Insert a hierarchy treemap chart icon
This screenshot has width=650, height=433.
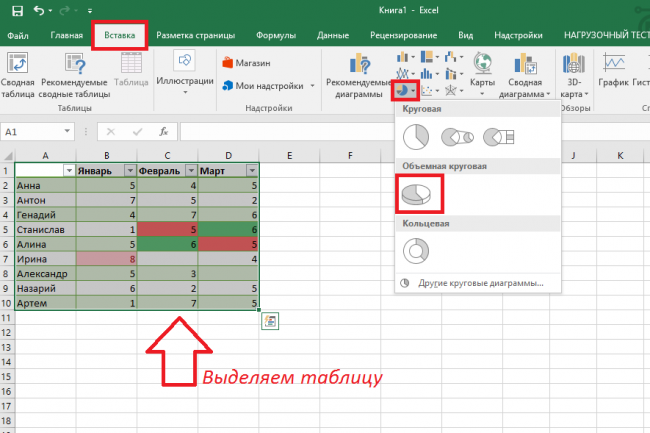point(427,57)
